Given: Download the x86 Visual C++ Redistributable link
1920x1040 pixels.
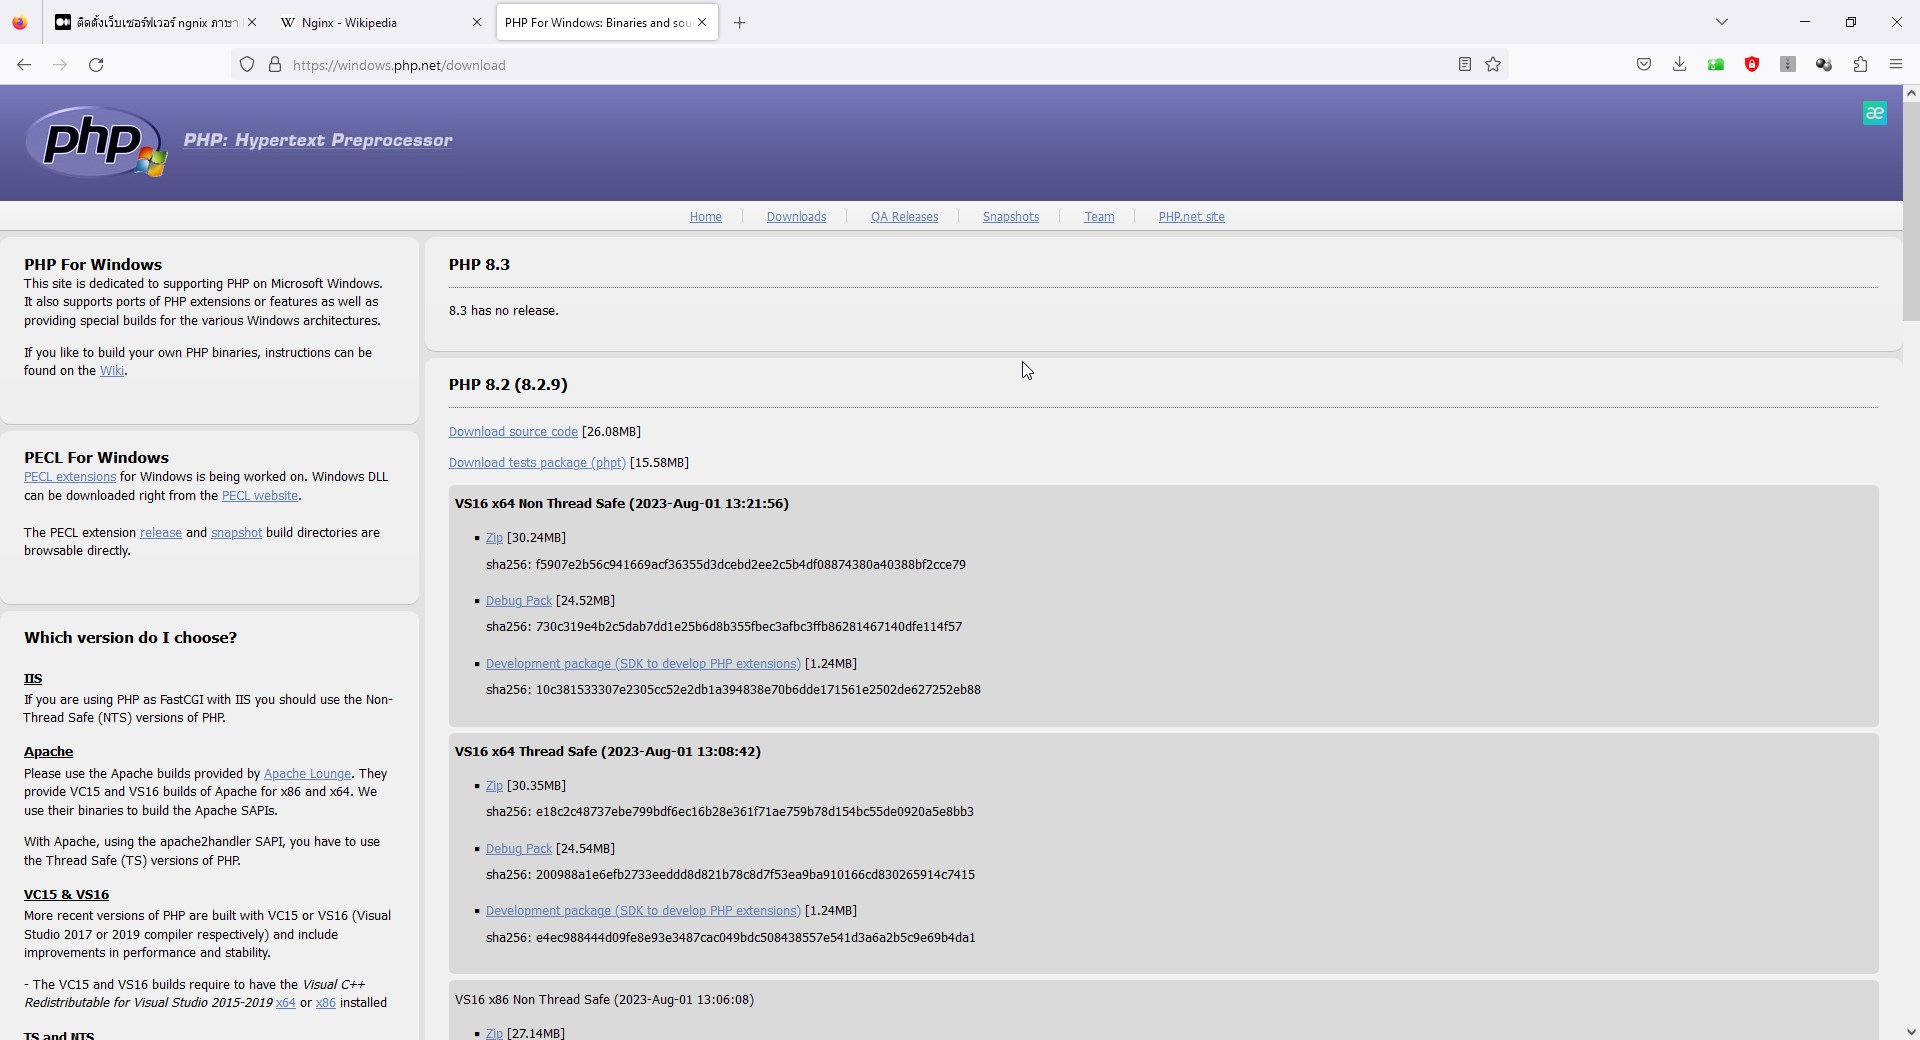Looking at the screenshot, I should point(326,1003).
